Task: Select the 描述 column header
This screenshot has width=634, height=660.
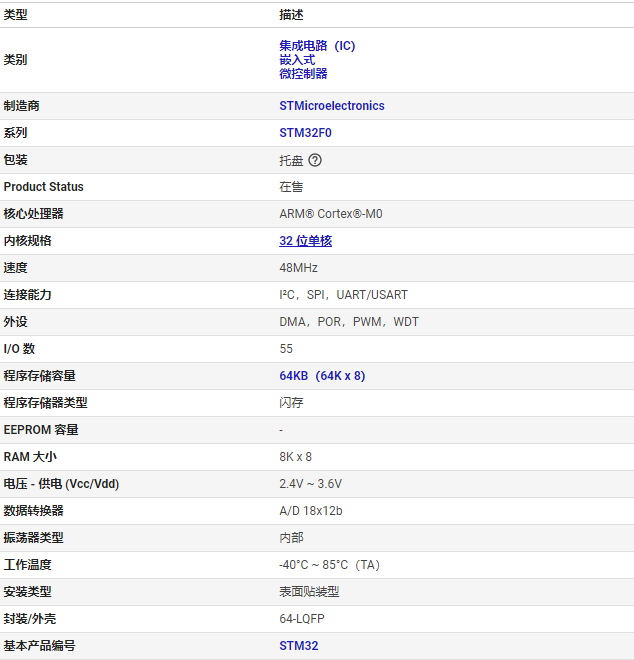Action: [291, 15]
